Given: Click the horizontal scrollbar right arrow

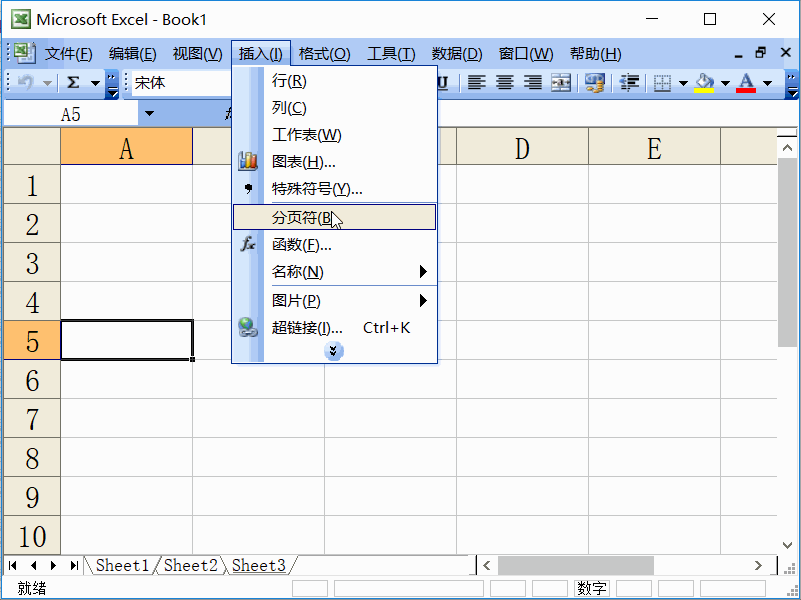Looking at the screenshot, I should pos(758,565).
